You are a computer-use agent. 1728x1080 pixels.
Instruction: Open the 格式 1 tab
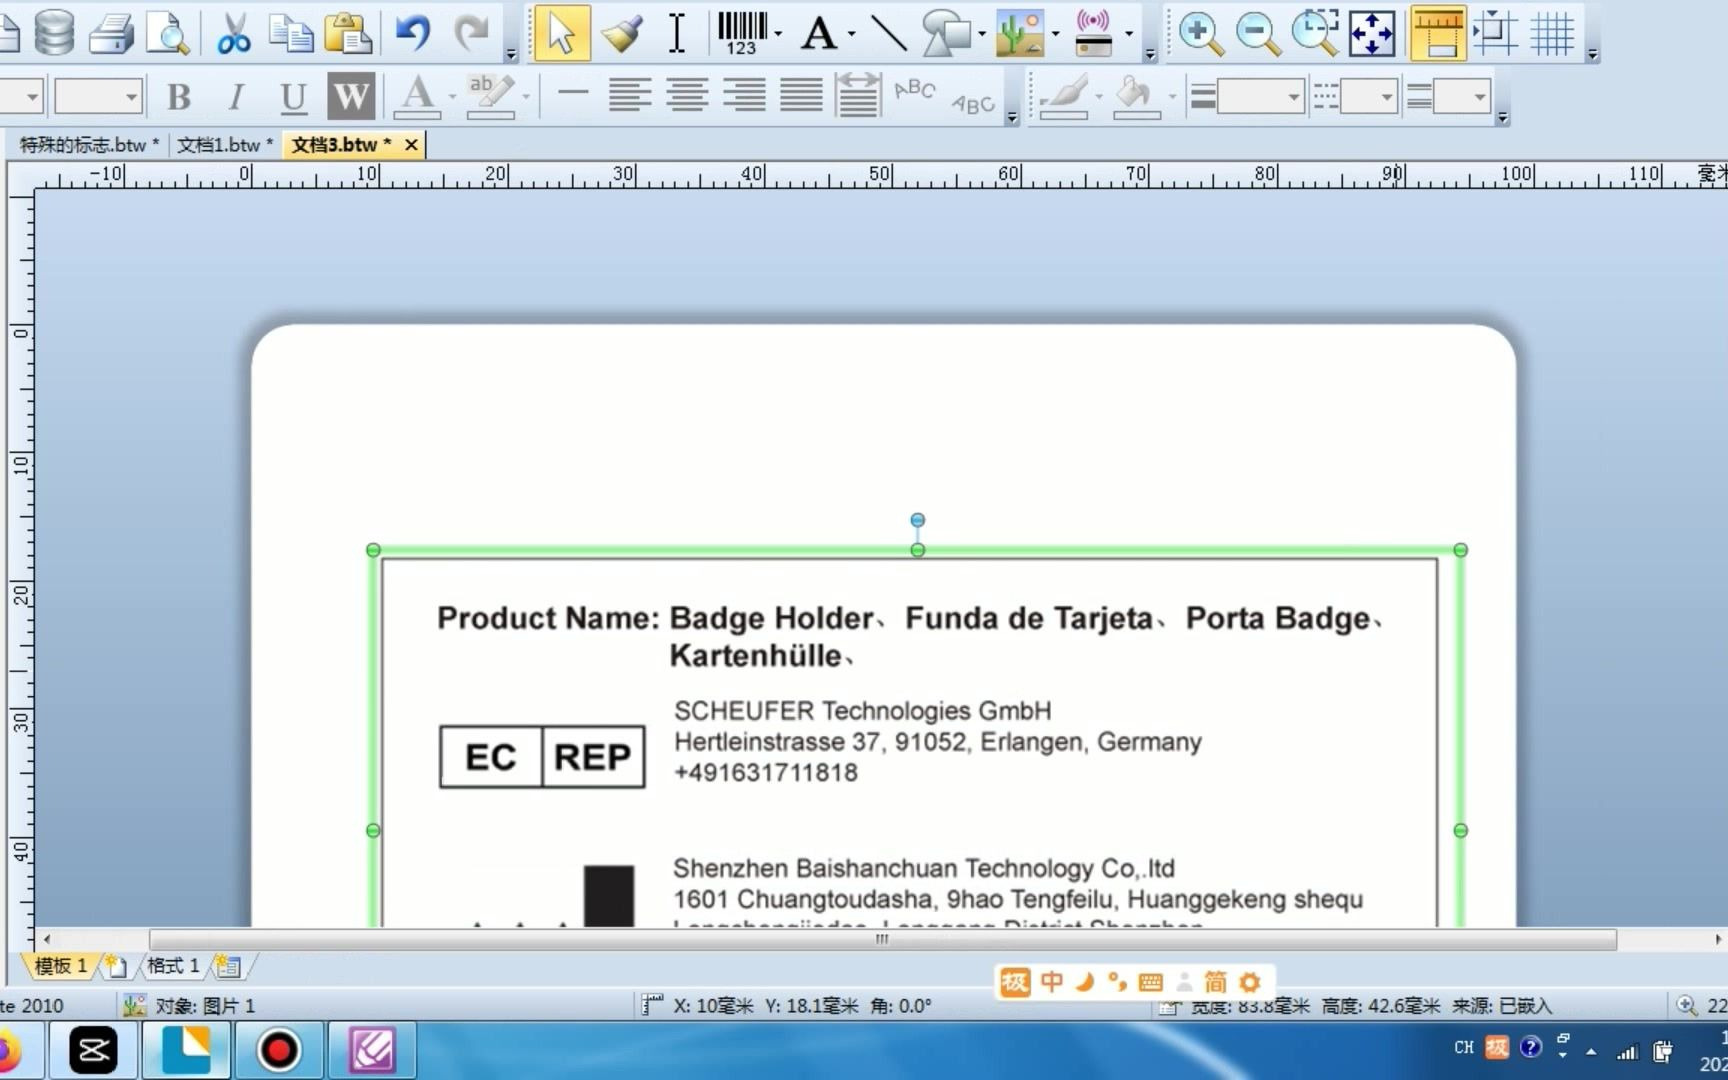[x=173, y=966]
